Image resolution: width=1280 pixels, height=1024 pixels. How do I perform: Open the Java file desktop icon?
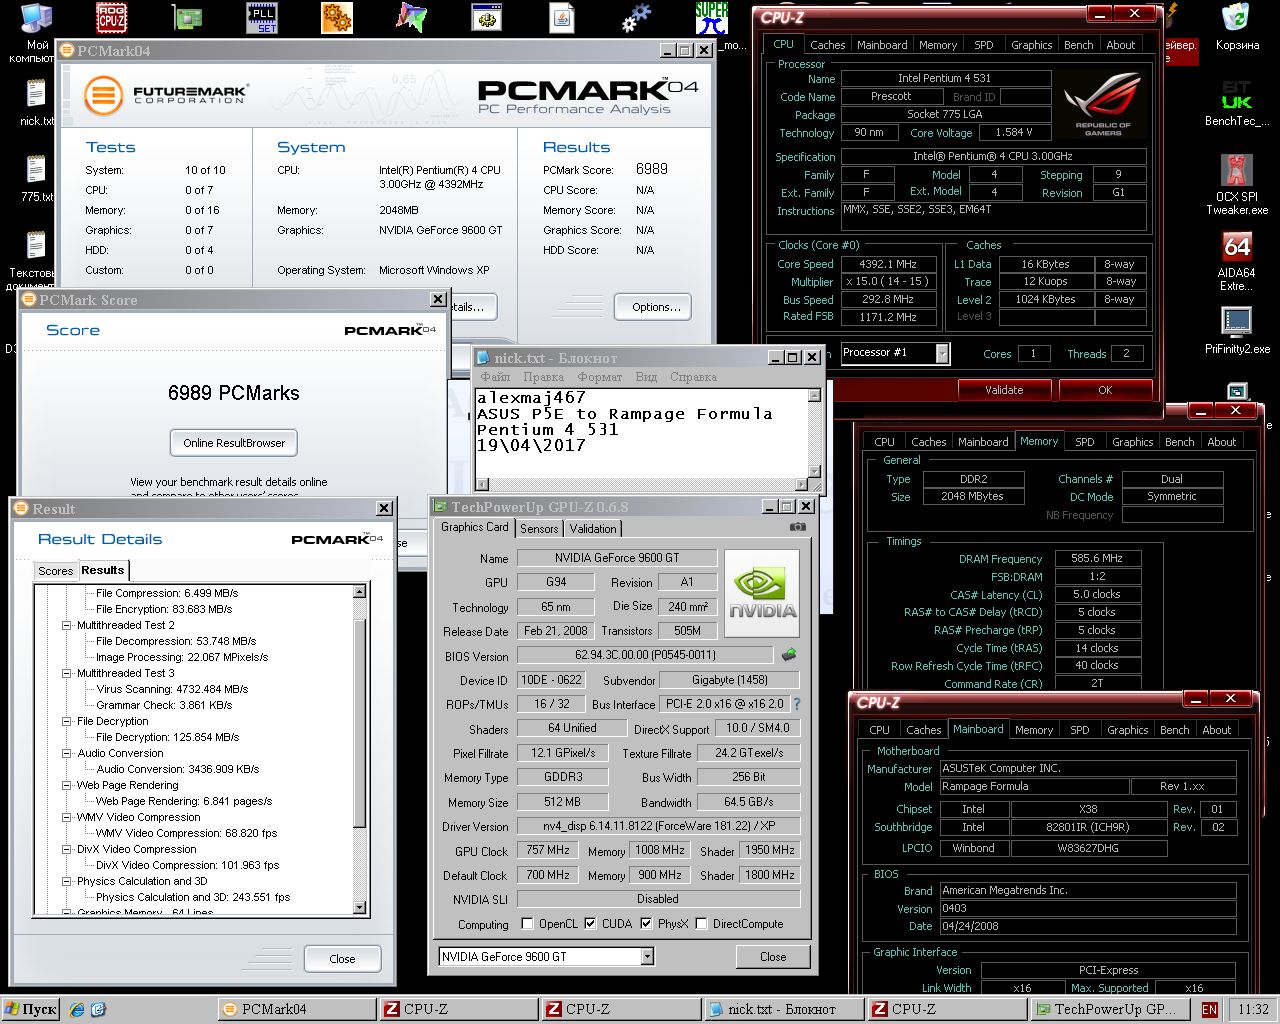tap(561, 18)
